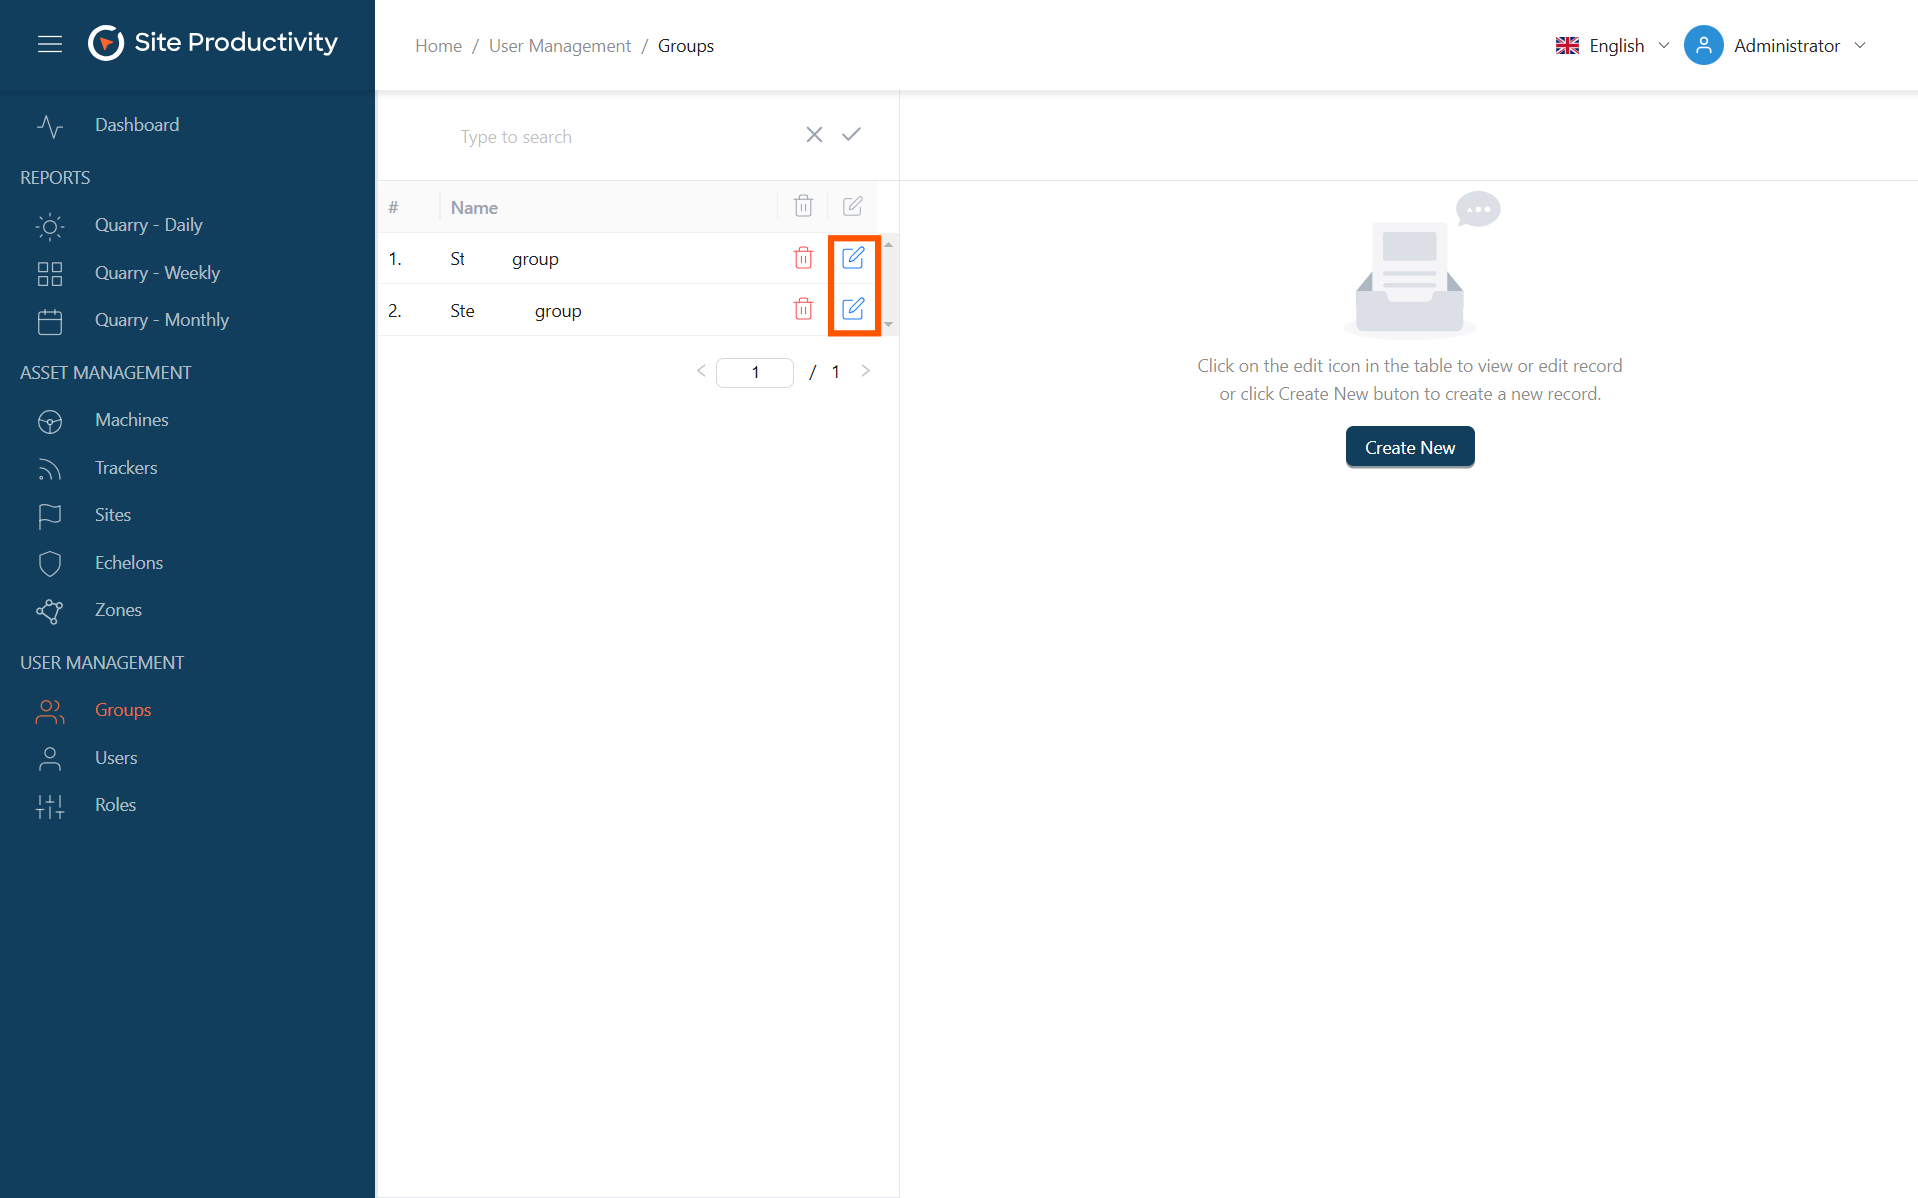
Task: Edit the first group row
Action: pos(853,258)
